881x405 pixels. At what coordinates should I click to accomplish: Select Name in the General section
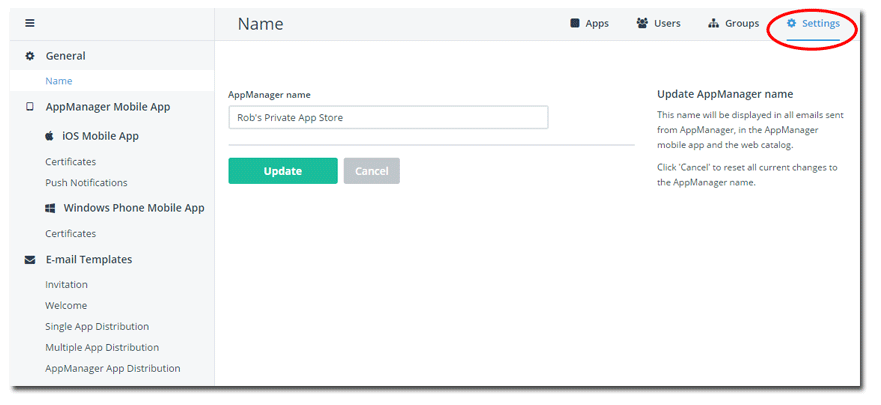click(59, 81)
